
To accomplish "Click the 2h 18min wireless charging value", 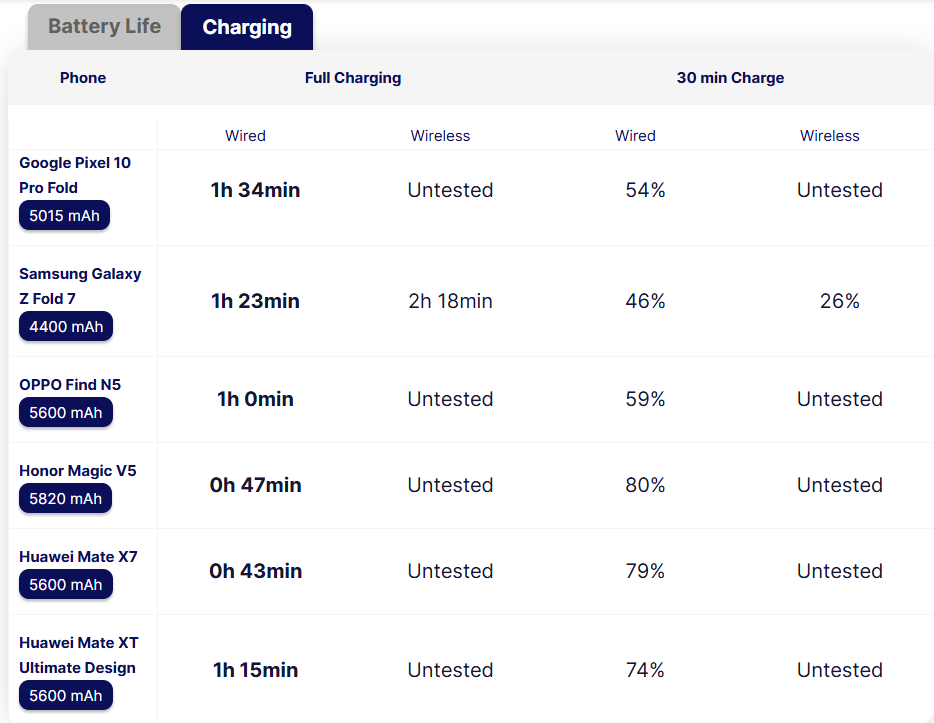I will (x=450, y=301).
